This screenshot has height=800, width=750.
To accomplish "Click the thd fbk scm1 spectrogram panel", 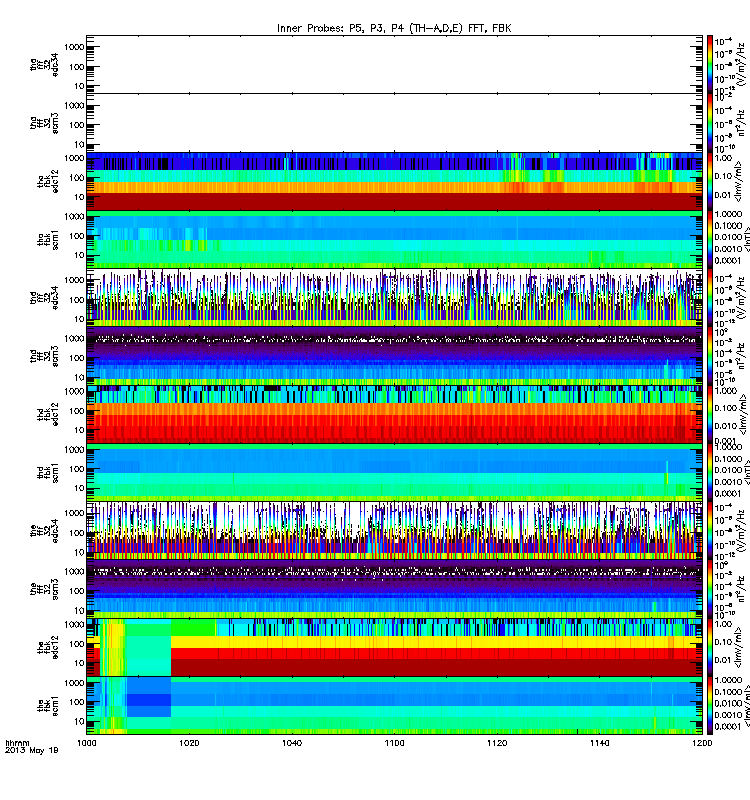I will point(394,473).
